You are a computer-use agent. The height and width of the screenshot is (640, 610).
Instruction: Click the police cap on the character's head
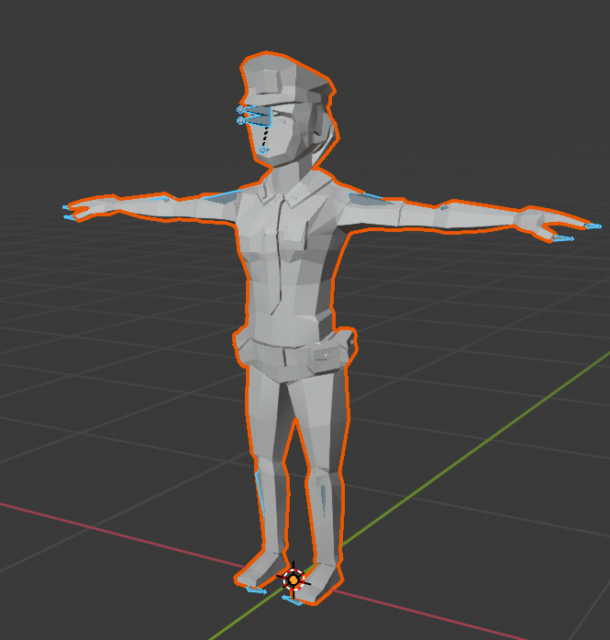click(287, 80)
